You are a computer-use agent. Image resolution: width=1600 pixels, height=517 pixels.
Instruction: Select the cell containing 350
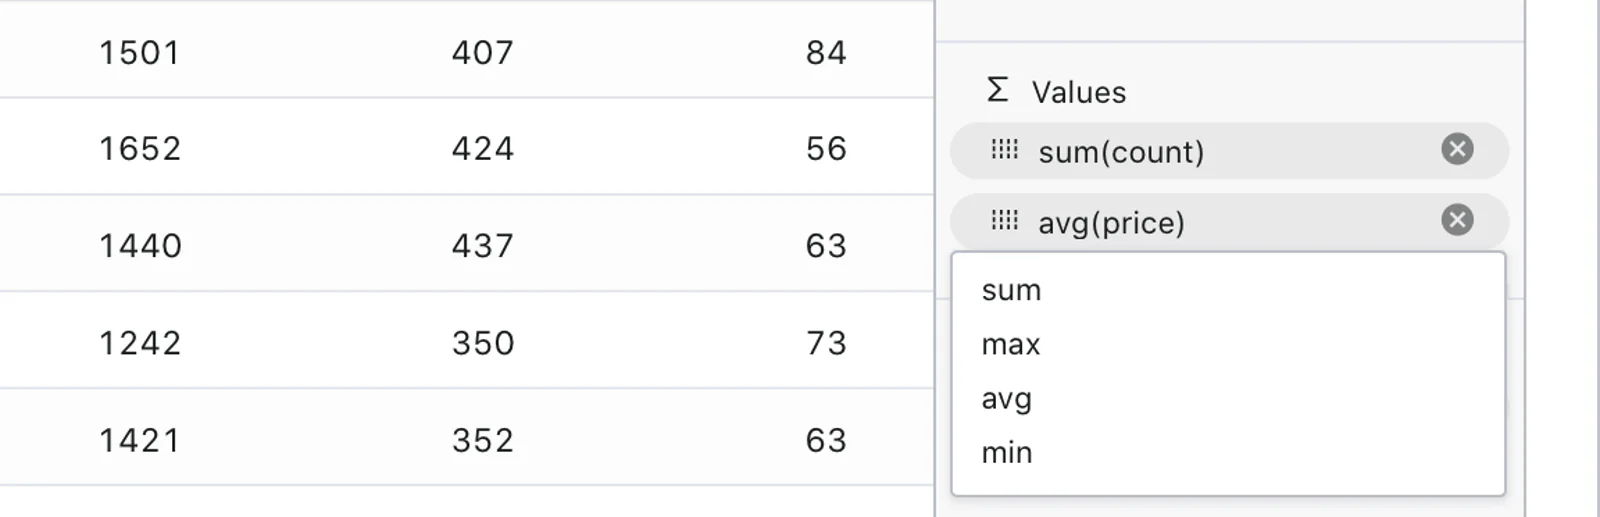coord(482,343)
